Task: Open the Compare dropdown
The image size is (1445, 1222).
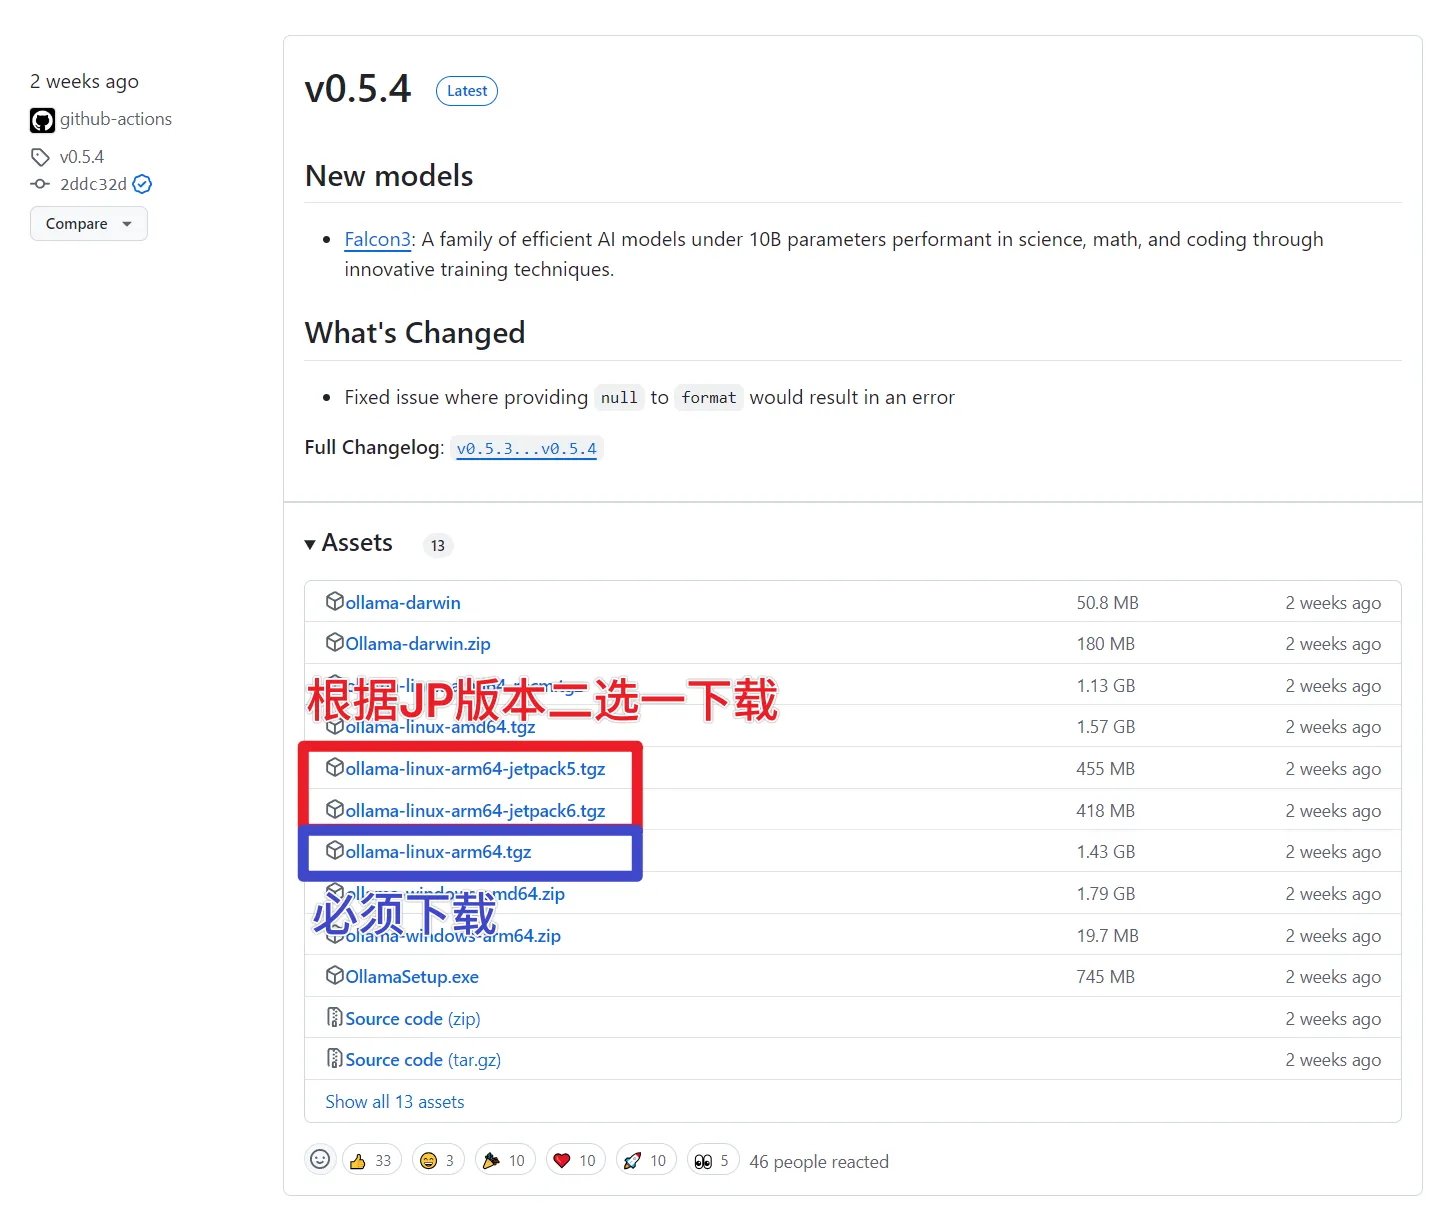Action: pos(89,224)
